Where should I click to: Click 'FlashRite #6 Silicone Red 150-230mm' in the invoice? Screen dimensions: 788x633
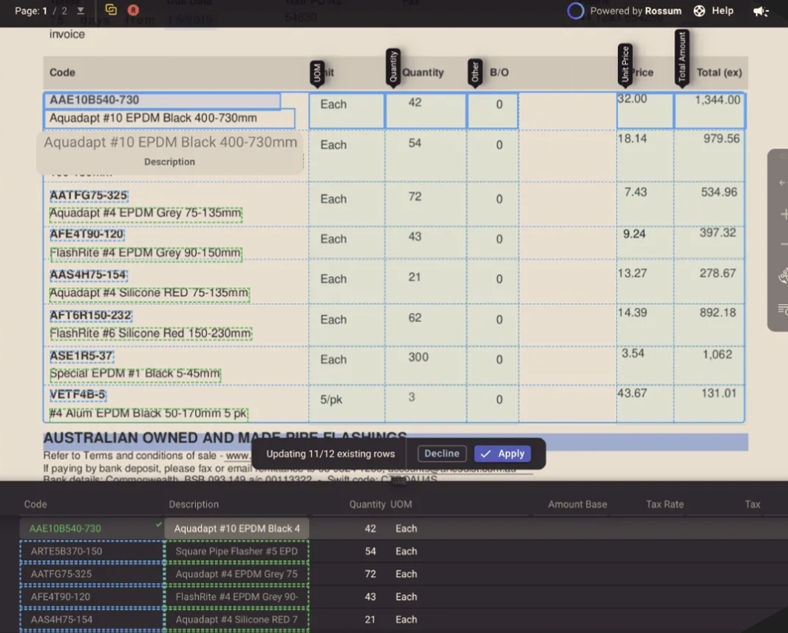tap(151, 334)
